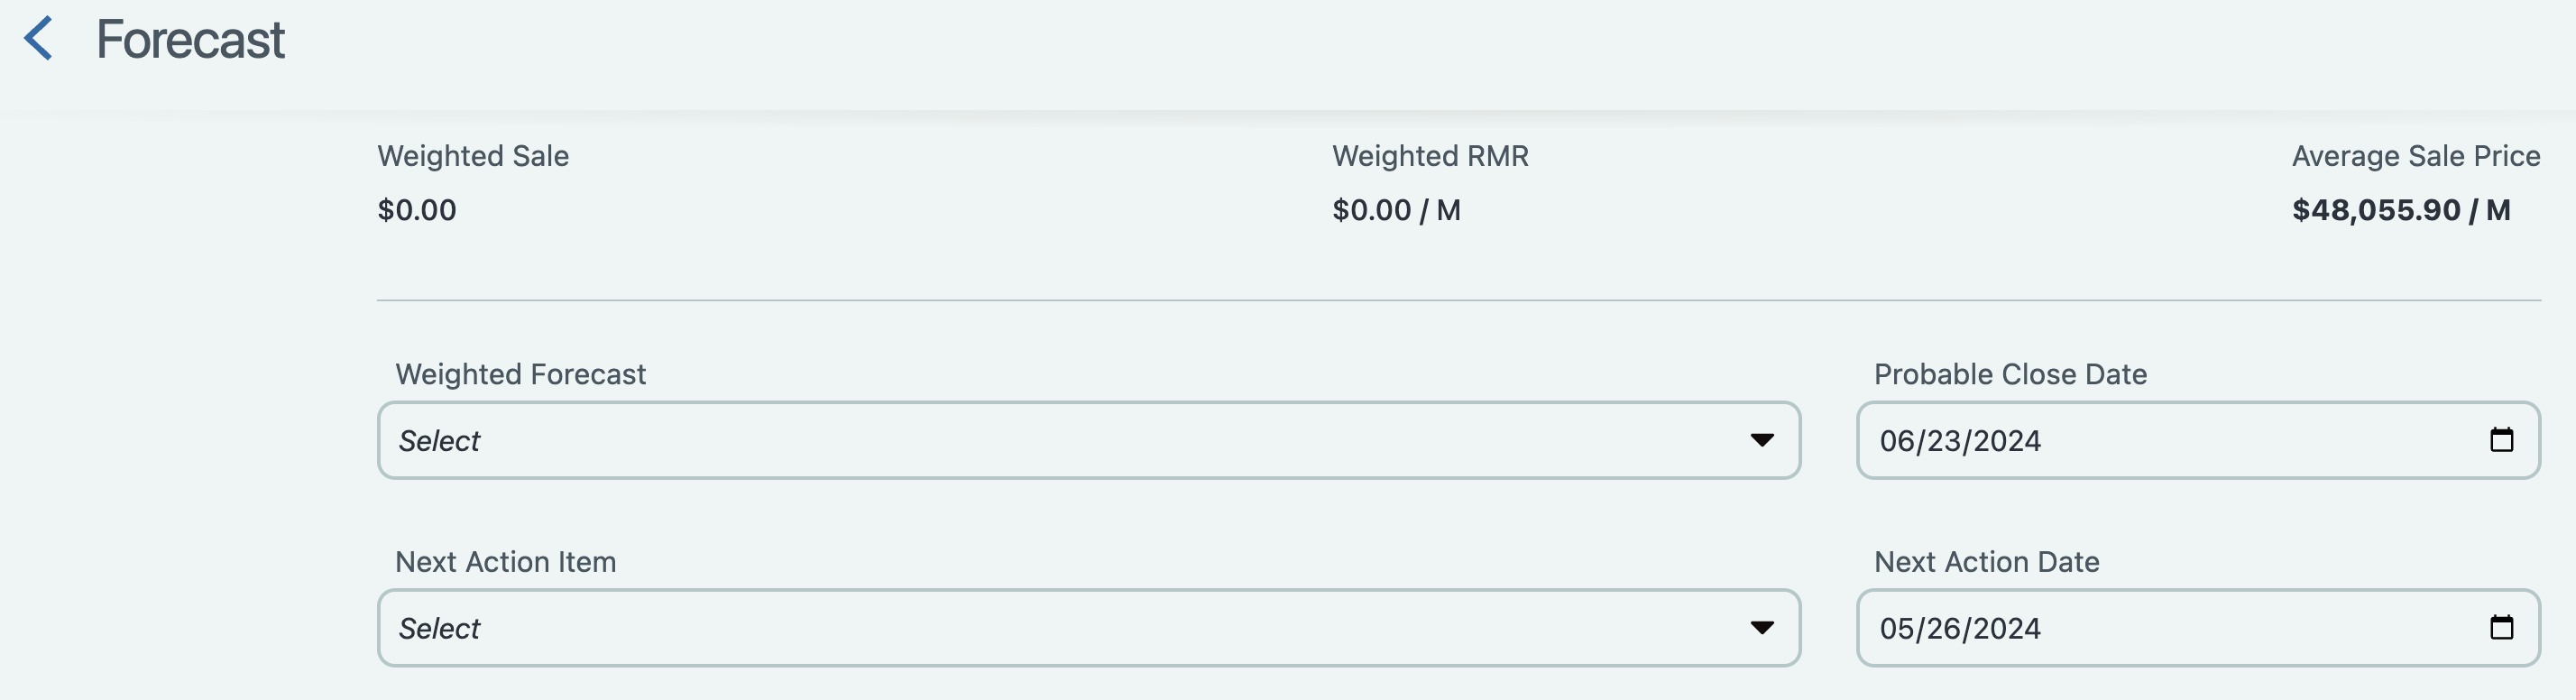Click the Forecast page title
Screen dimensions: 2576x700
click(190, 40)
